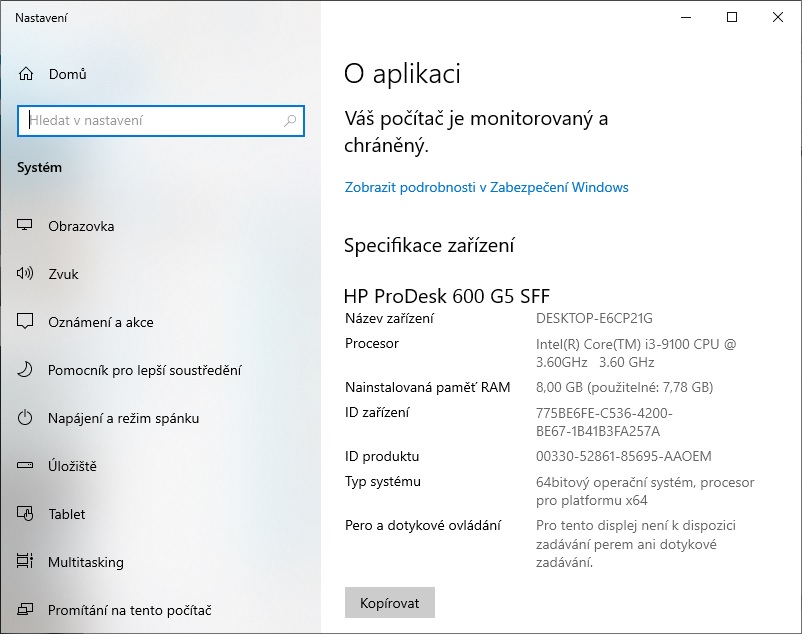Go to Multitasking settings

click(x=86, y=562)
